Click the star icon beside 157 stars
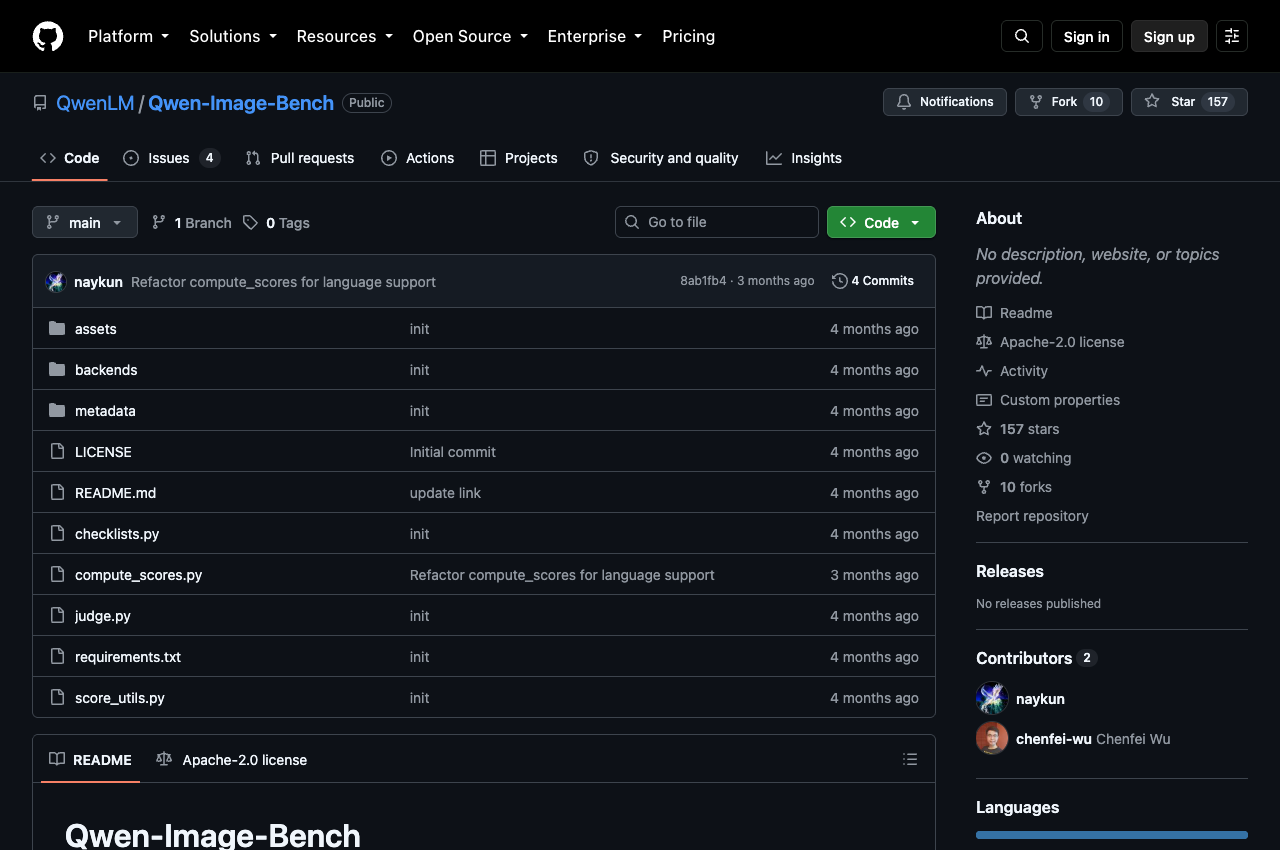1280x850 pixels. coord(984,429)
